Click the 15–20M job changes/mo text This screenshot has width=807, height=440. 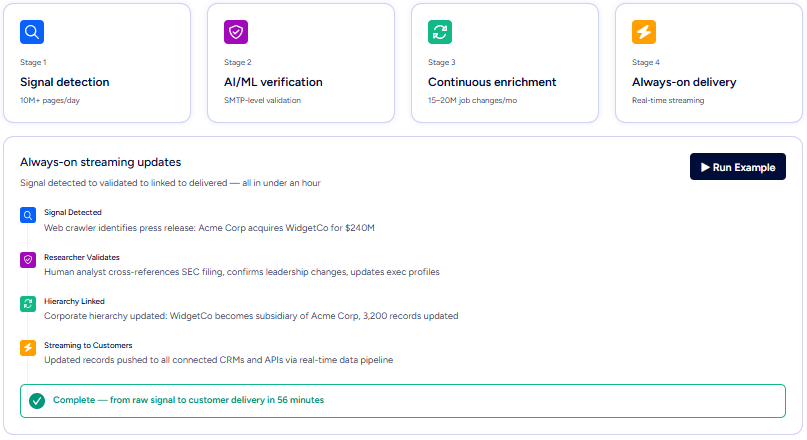(x=472, y=100)
